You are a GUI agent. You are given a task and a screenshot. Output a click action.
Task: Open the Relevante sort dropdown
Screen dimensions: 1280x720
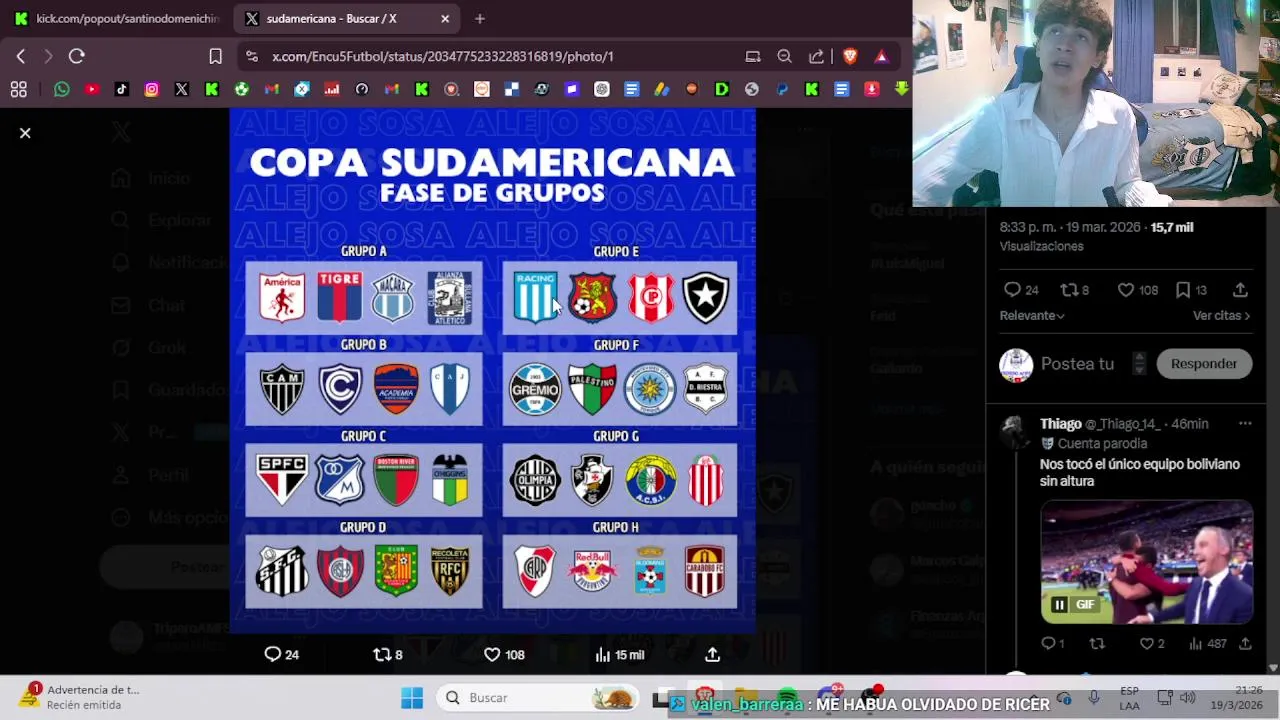tap(1032, 316)
